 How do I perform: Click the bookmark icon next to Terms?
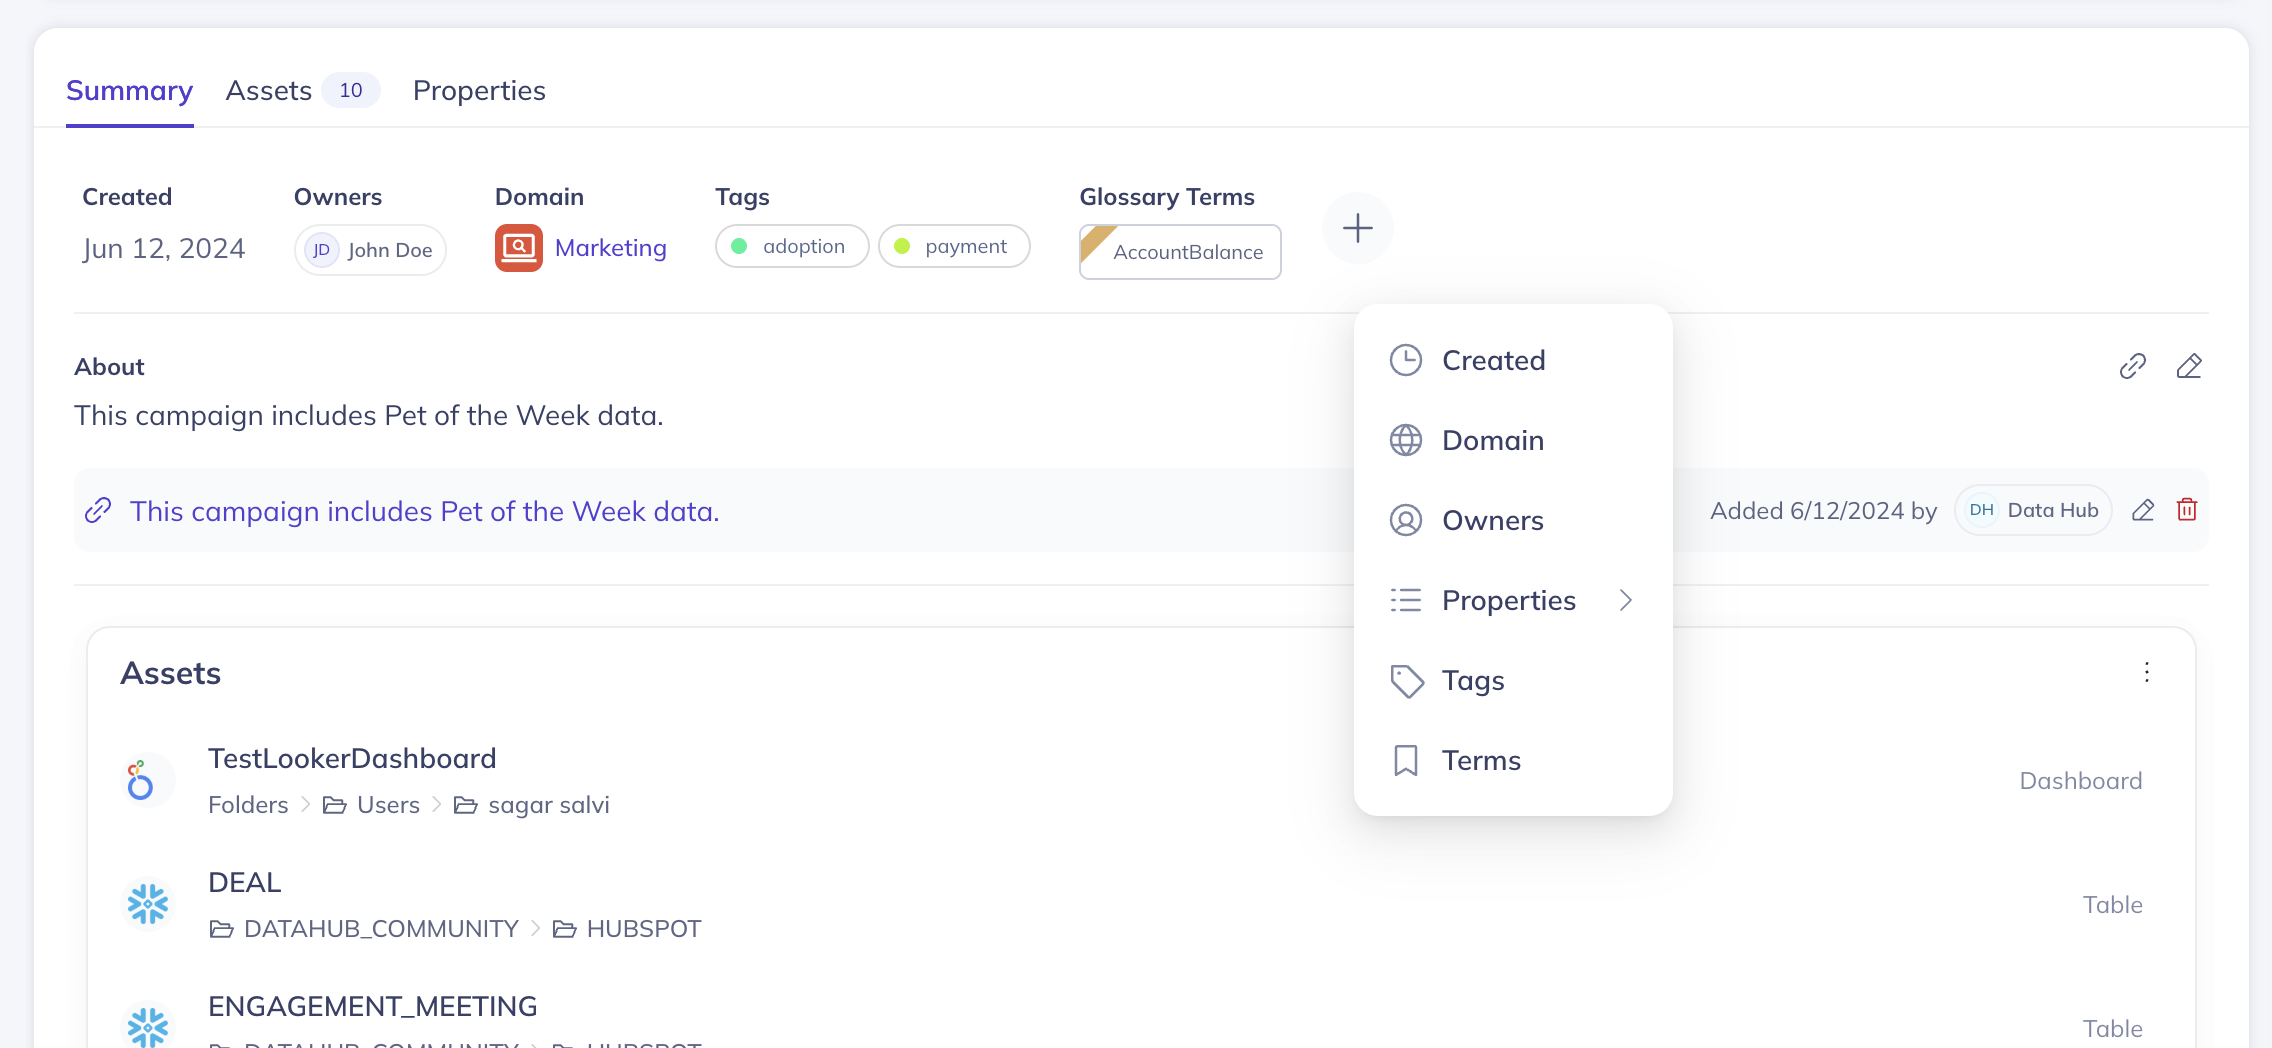[x=1406, y=760]
